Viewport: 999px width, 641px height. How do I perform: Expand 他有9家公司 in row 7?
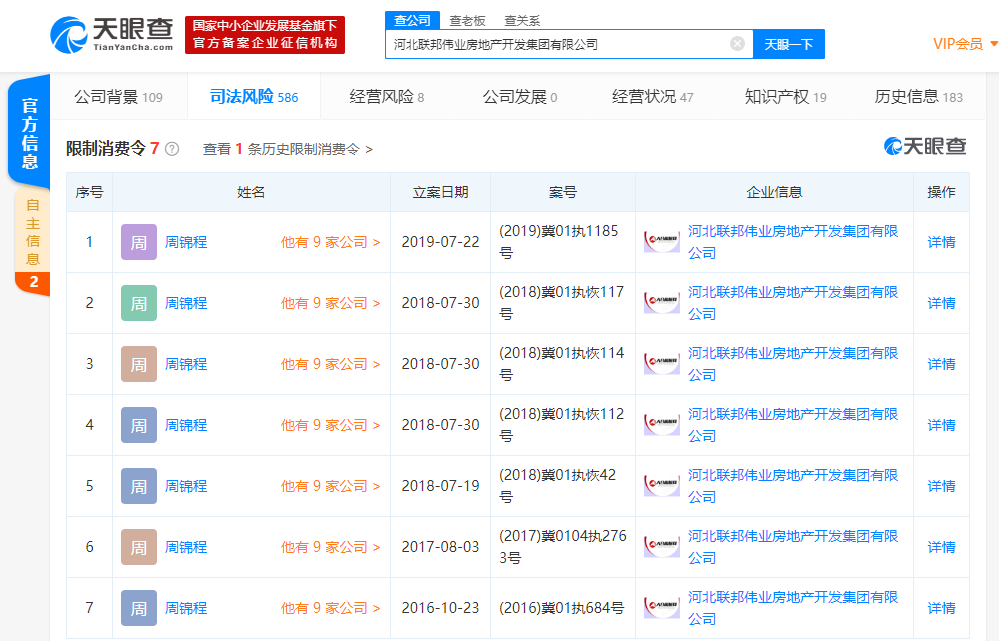331,609
